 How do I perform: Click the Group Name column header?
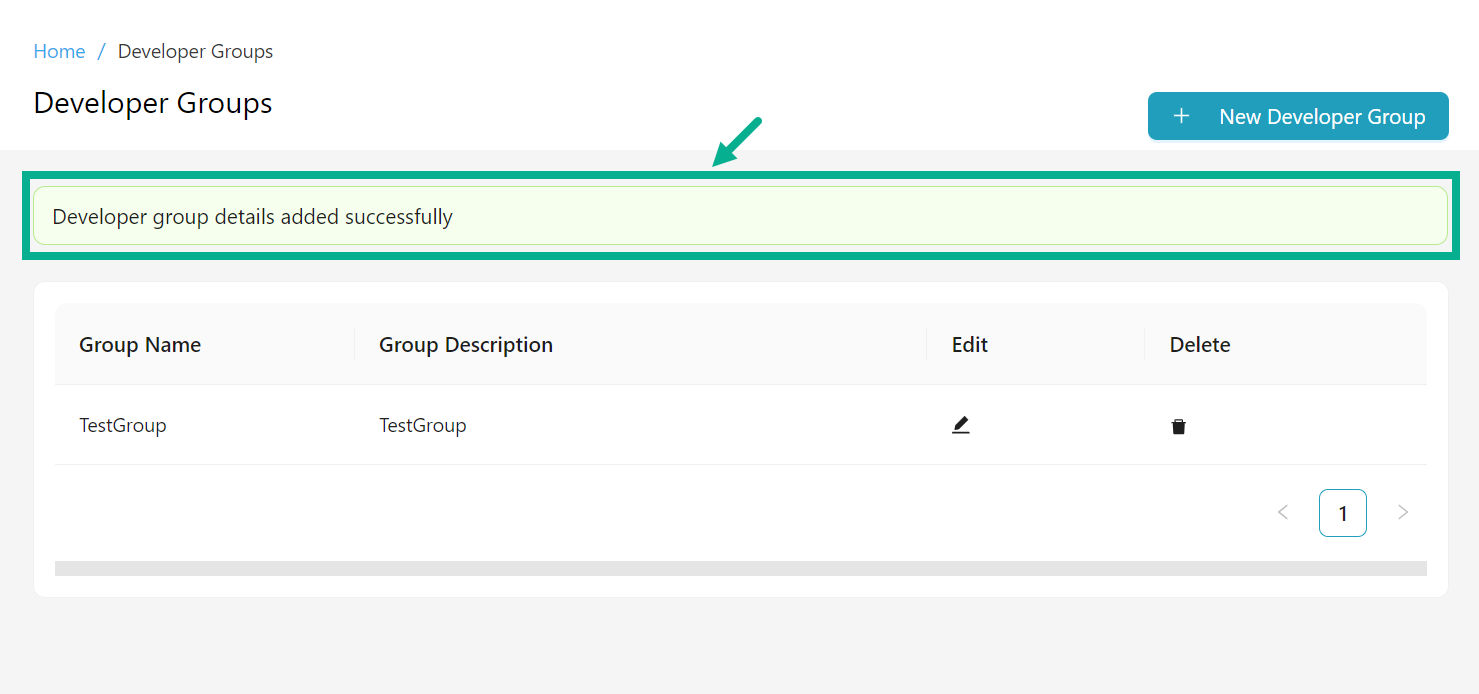click(x=140, y=344)
